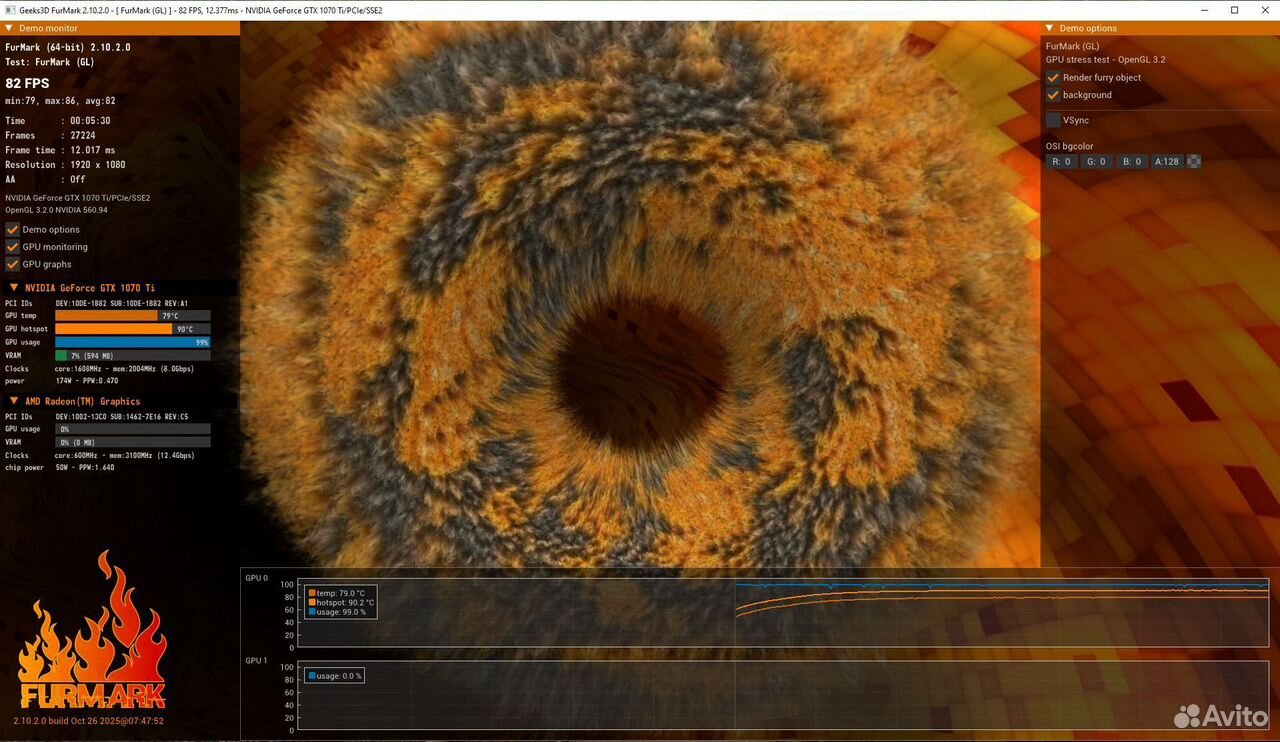Click the NVIDIA GPU usage 99% bar
Viewport: 1280px width, 742px height.
[x=132, y=342]
